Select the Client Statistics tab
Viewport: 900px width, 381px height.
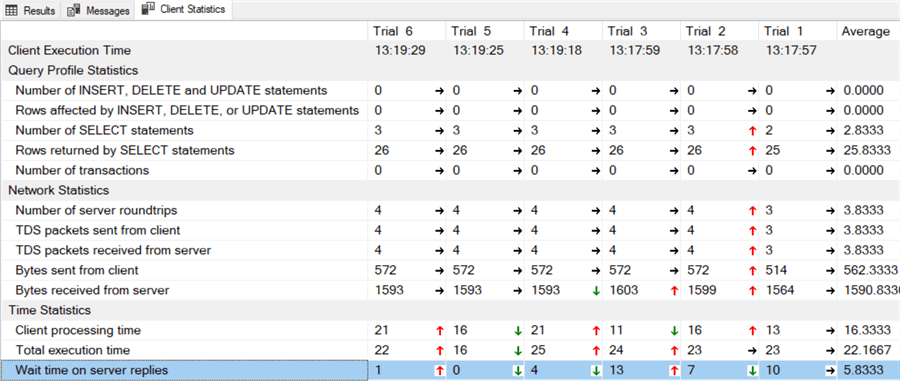point(184,10)
